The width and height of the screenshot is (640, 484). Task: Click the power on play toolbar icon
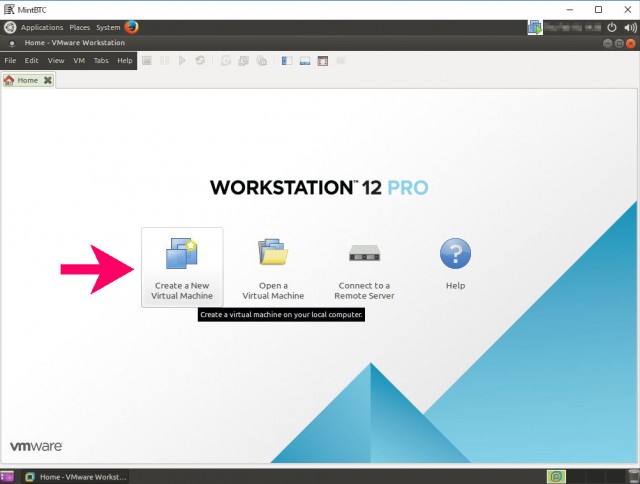182,61
